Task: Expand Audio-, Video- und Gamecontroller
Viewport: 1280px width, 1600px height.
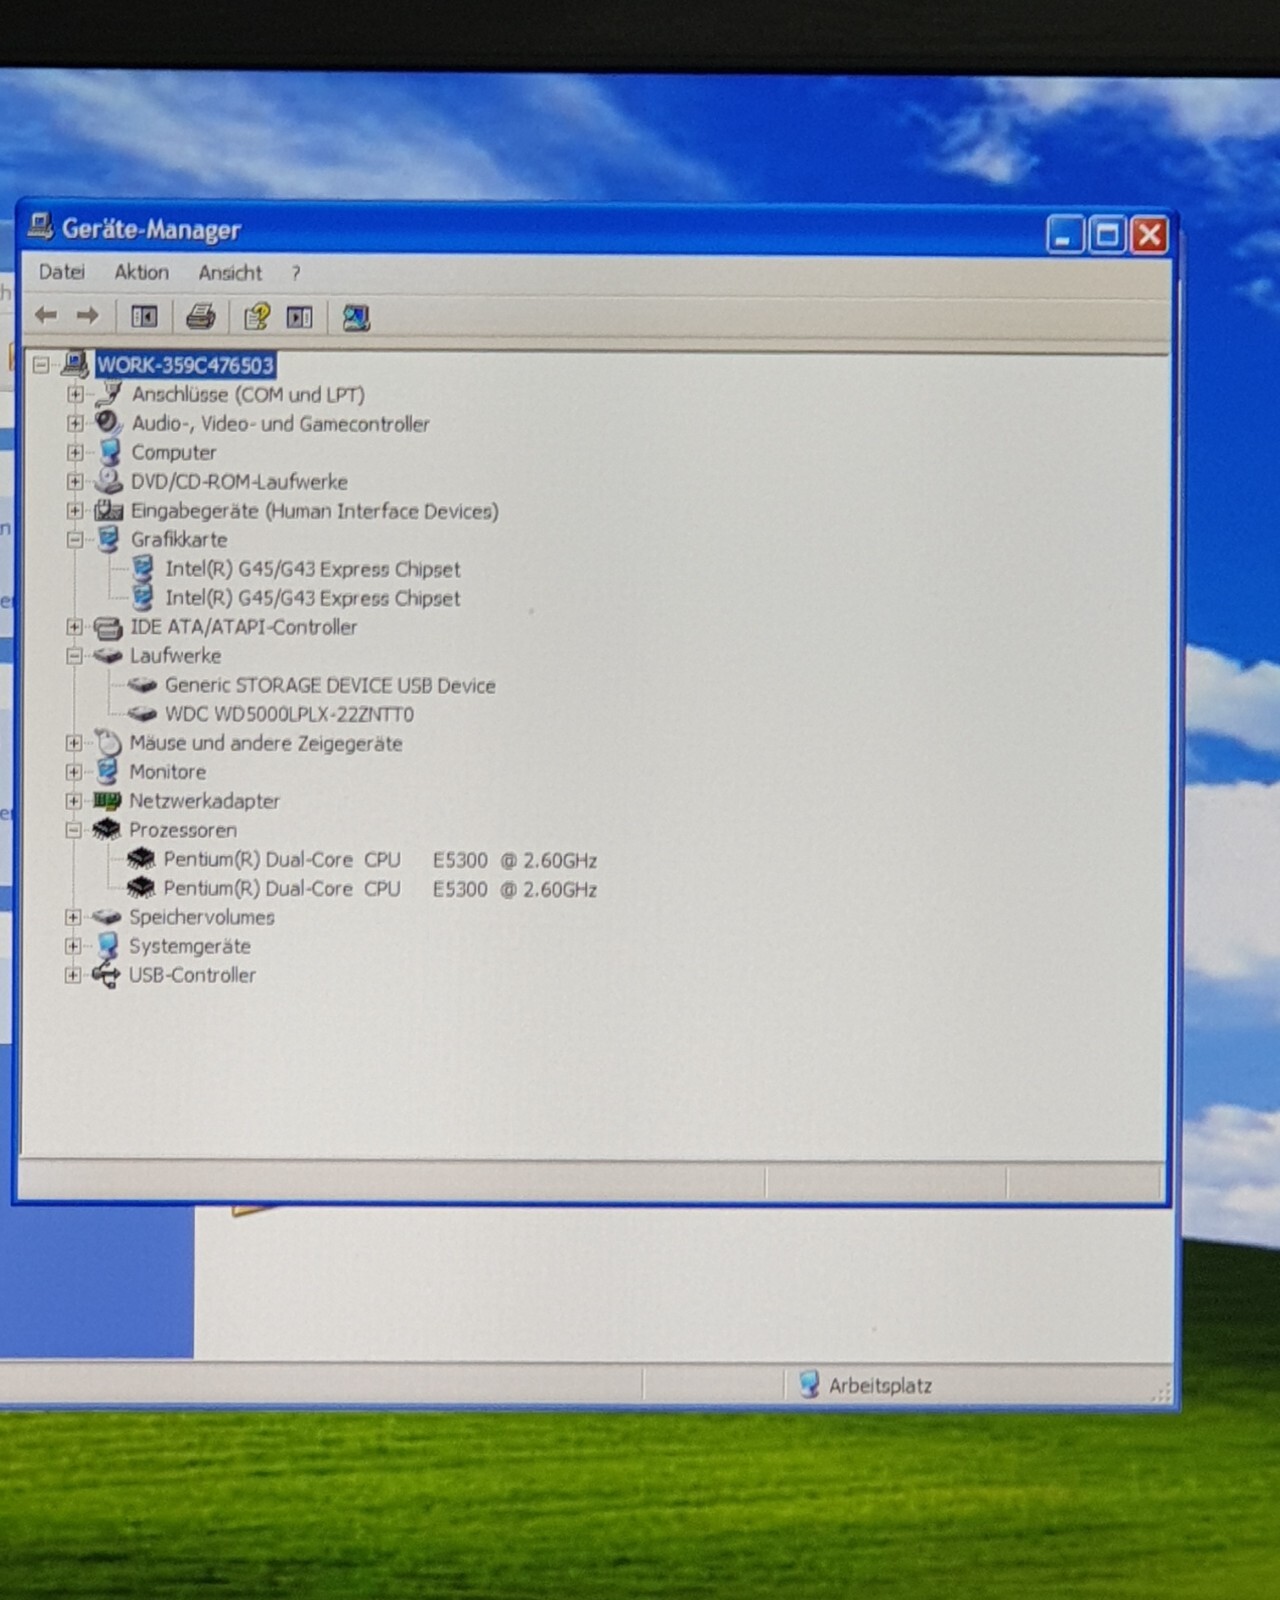Action: 75,423
